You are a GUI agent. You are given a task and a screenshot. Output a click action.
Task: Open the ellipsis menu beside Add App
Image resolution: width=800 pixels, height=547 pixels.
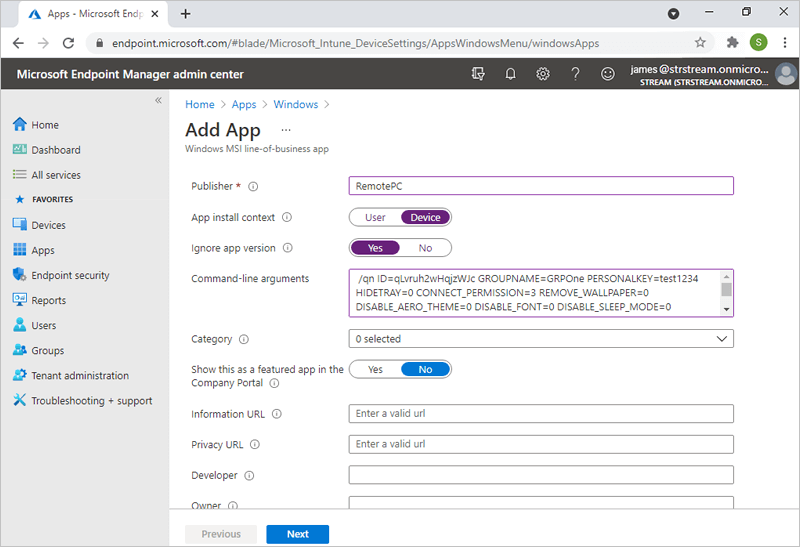pos(285,130)
